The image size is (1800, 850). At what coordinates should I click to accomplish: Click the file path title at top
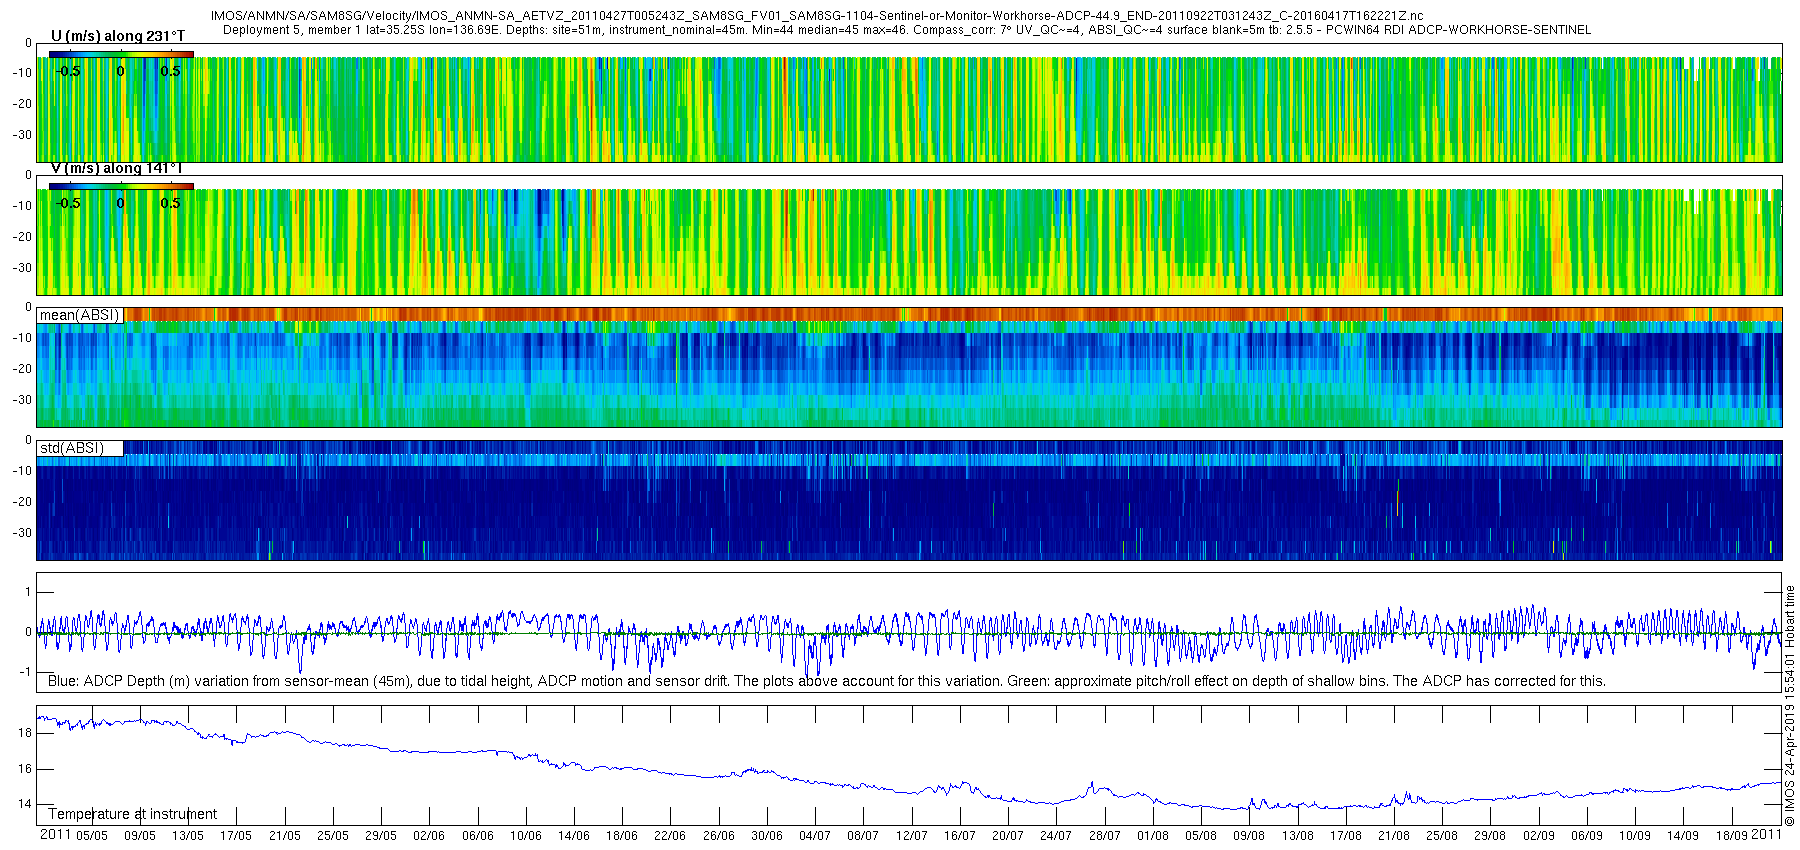(x=817, y=16)
